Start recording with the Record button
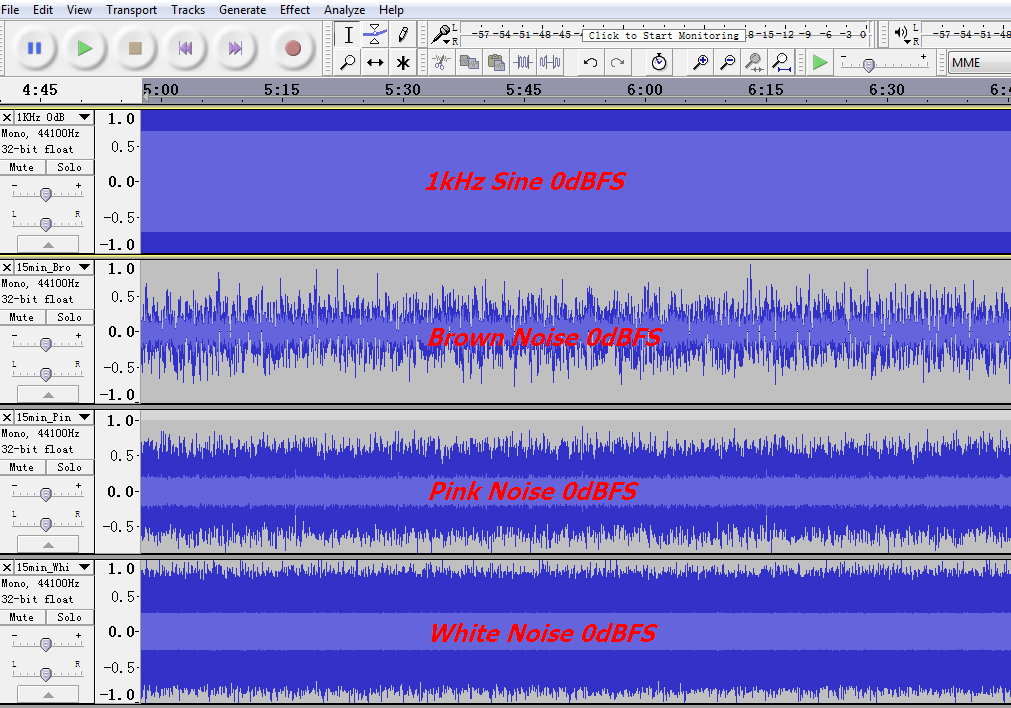This screenshot has height=708, width=1011. [293, 48]
